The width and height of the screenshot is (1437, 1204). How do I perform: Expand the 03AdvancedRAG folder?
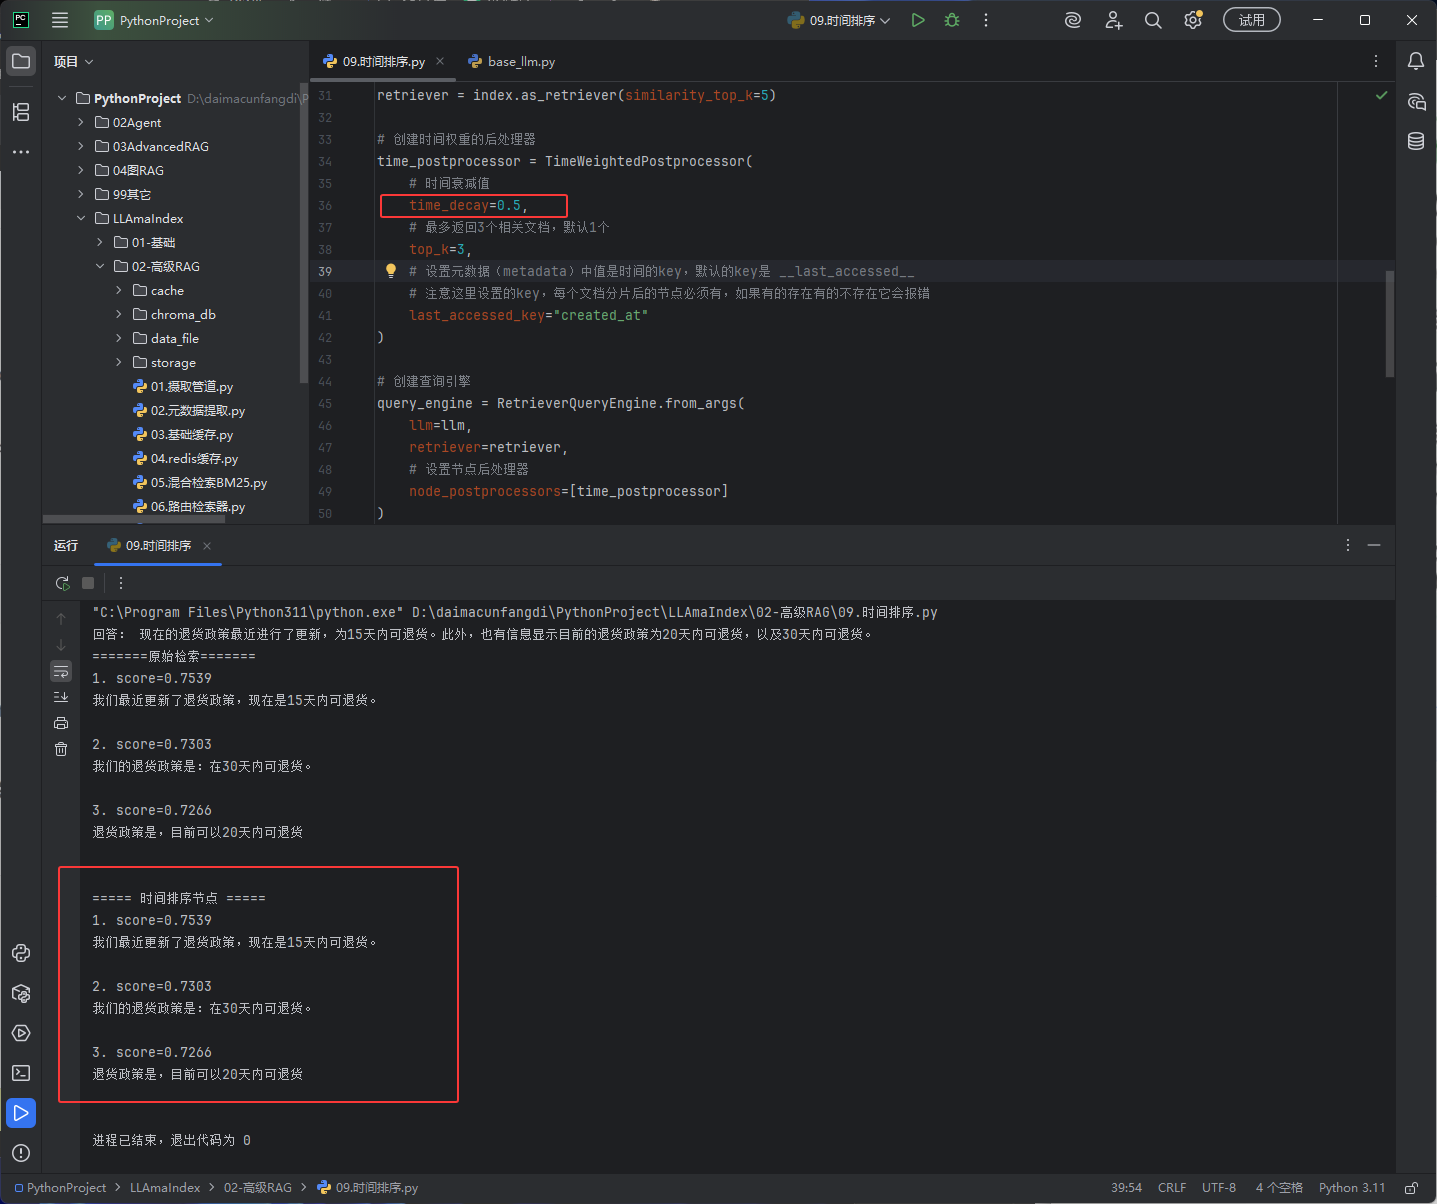click(81, 146)
